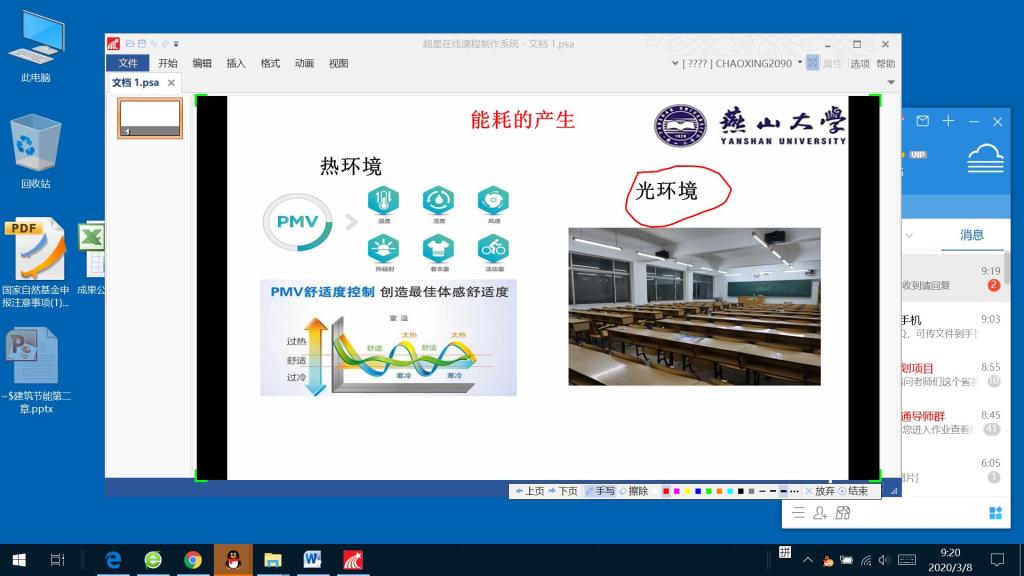1024x576 pixels.
Task: Open the QQ app grid icon
Action: pyautogui.click(x=995, y=513)
